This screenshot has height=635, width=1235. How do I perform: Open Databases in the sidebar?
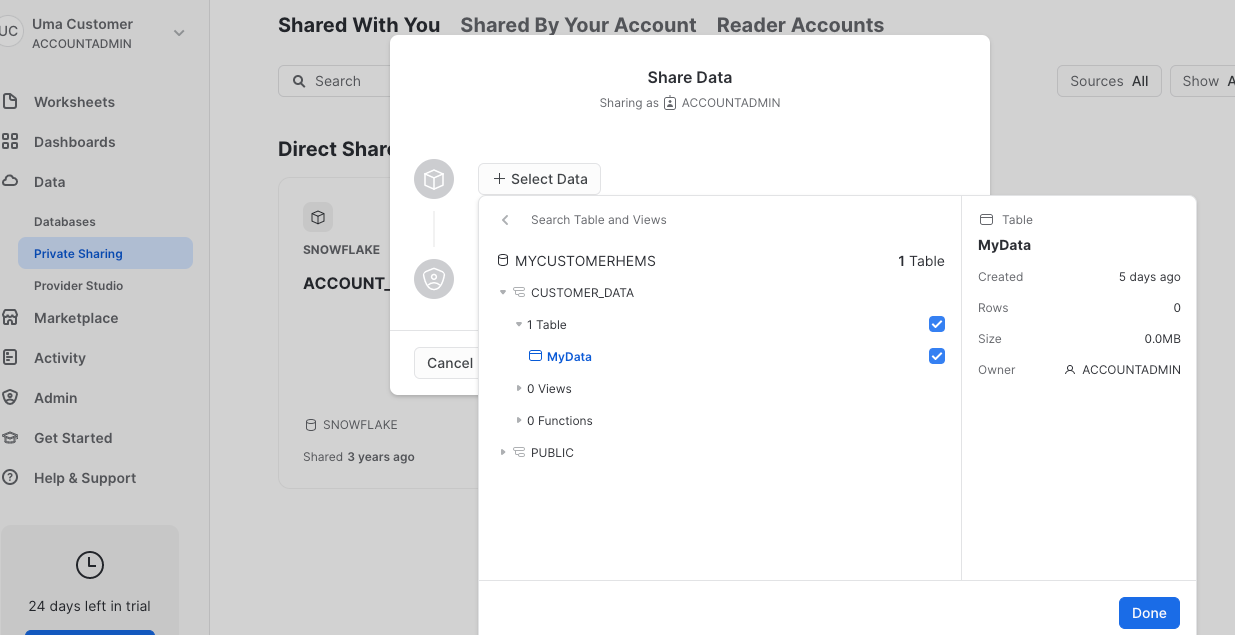(x=64, y=222)
